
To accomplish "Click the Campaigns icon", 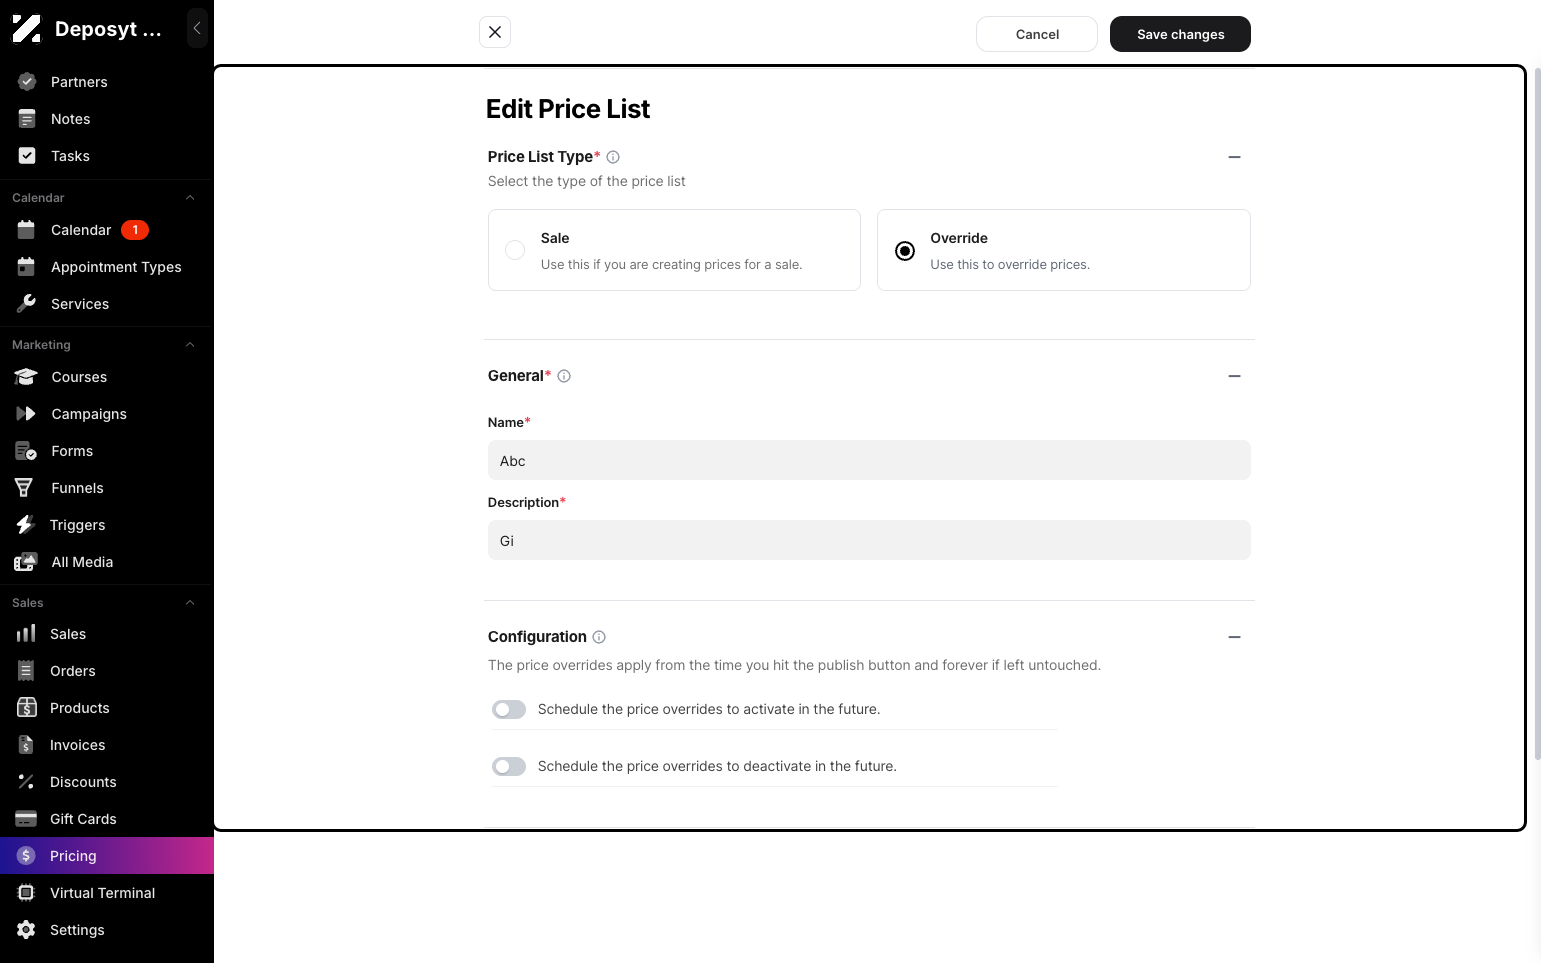I will 26,414.
